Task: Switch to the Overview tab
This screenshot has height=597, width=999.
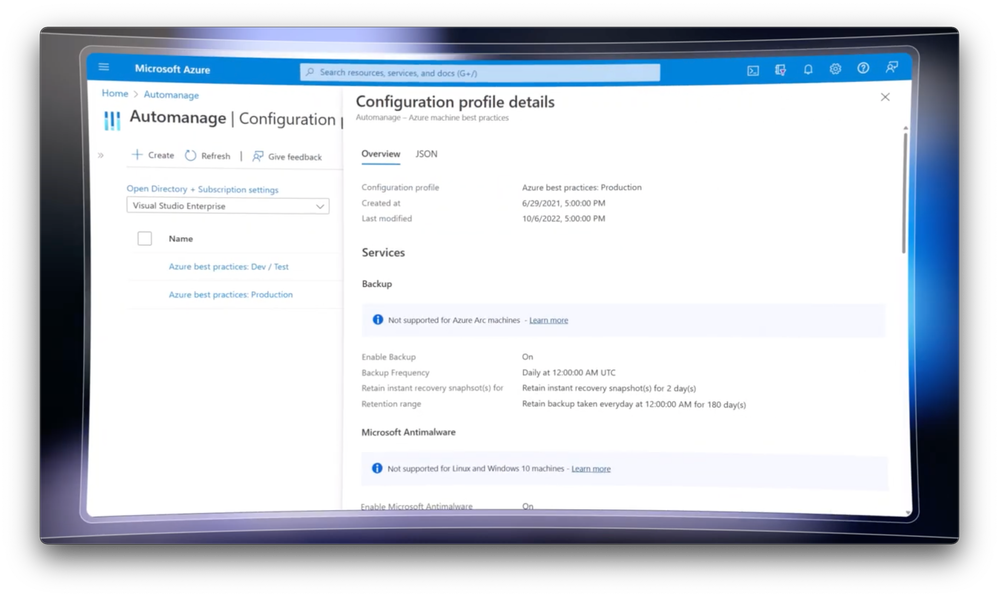Action: (381, 154)
